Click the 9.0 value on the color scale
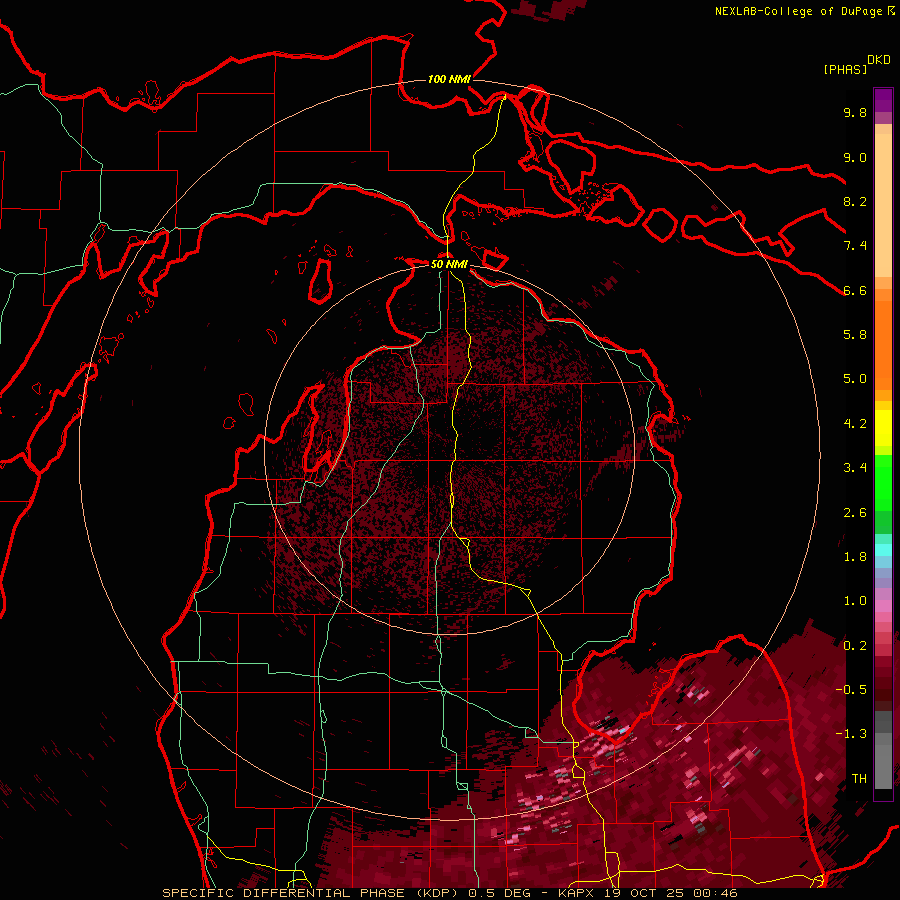Viewport: 900px width, 900px height. 855,157
